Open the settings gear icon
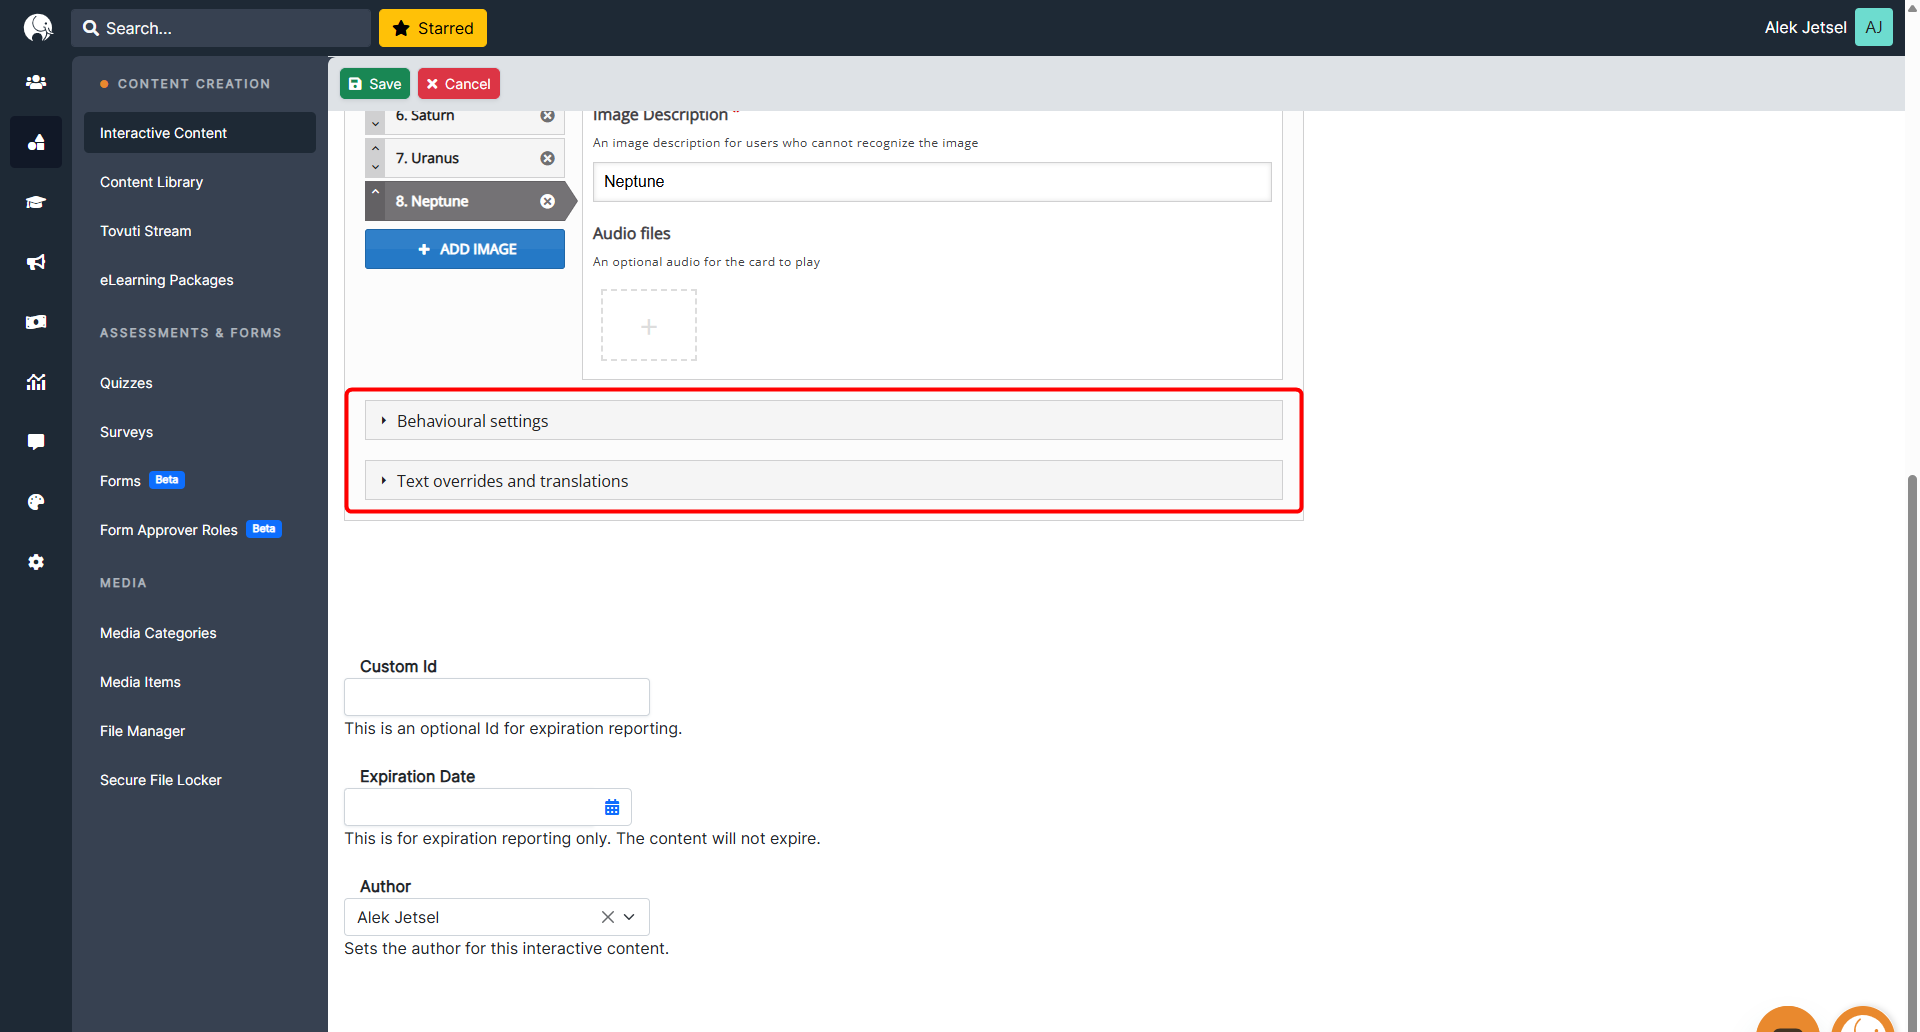The height and width of the screenshot is (1032, 1920). point(36,562)
